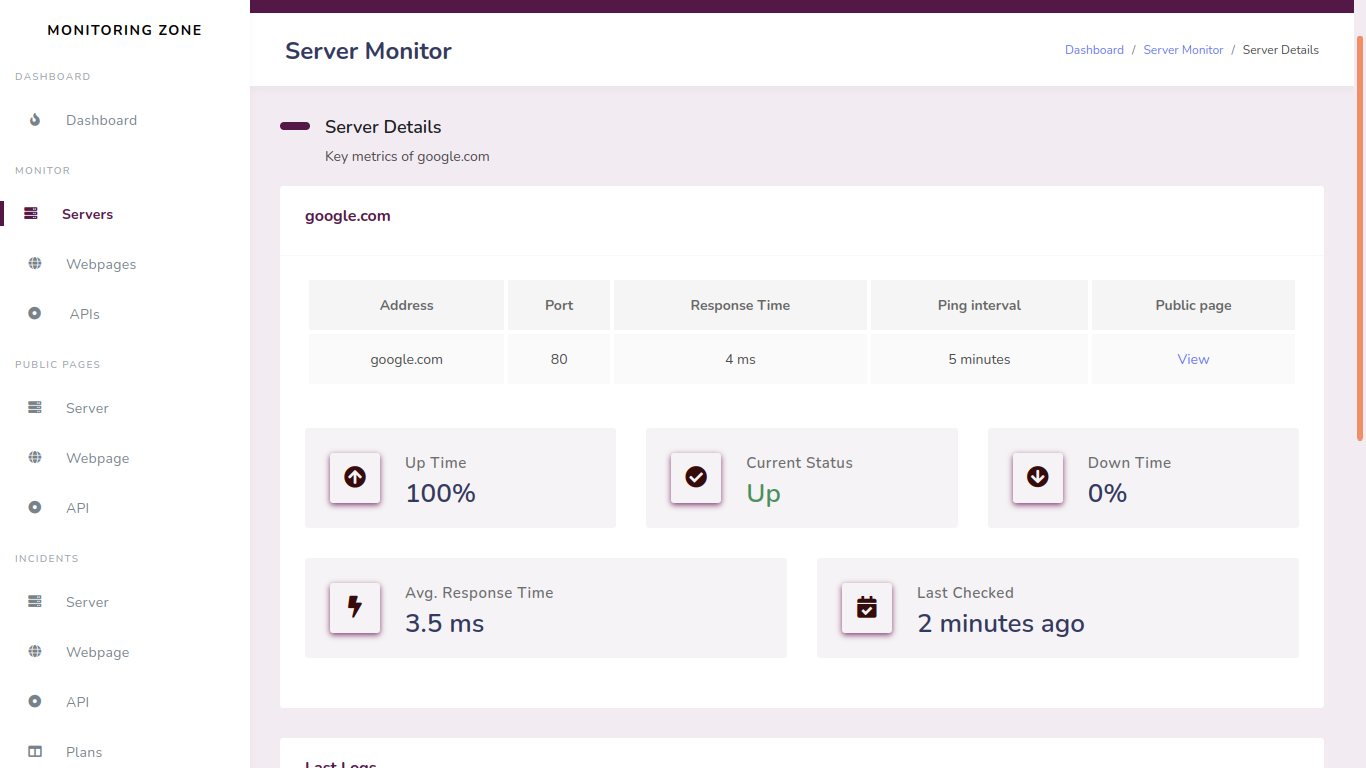This screenshot has width=1366, height=768.
Task: Click the Plans table icon in sidebar
Action: (35, 752)
